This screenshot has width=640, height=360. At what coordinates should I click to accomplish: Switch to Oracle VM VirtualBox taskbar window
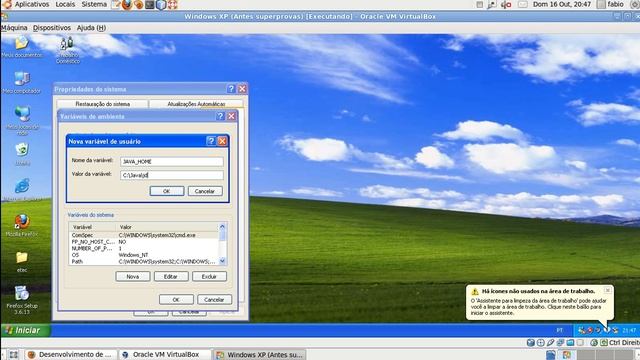165,355
